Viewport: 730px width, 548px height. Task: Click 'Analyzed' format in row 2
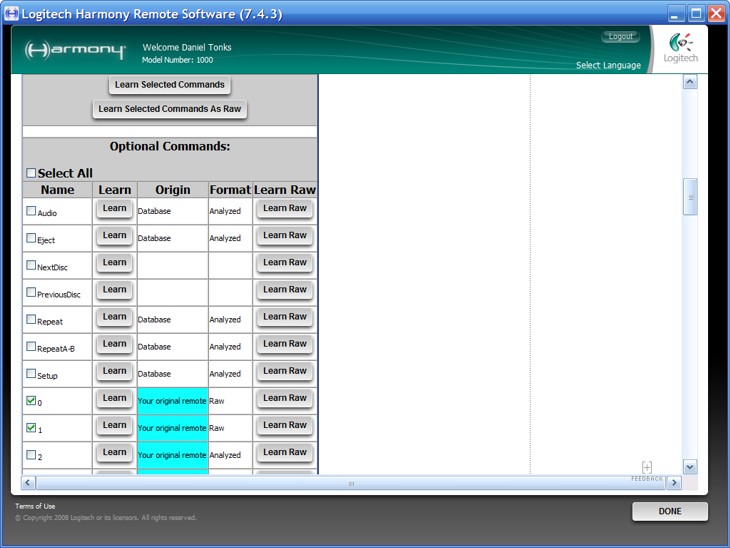[x=225, y=455]
